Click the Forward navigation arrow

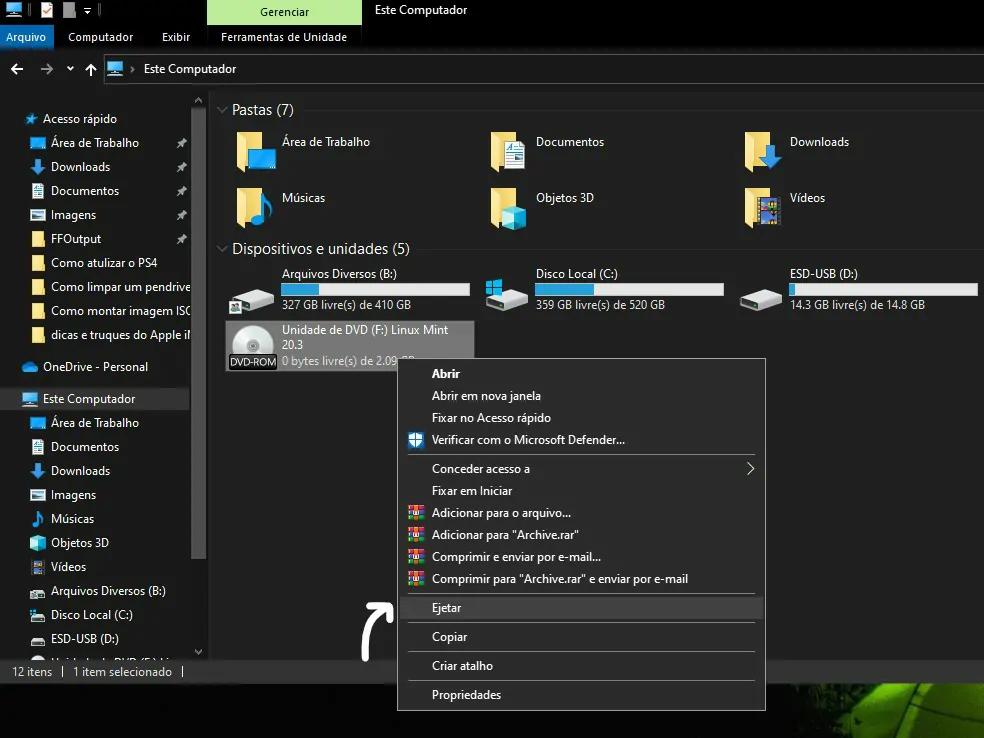46,69
